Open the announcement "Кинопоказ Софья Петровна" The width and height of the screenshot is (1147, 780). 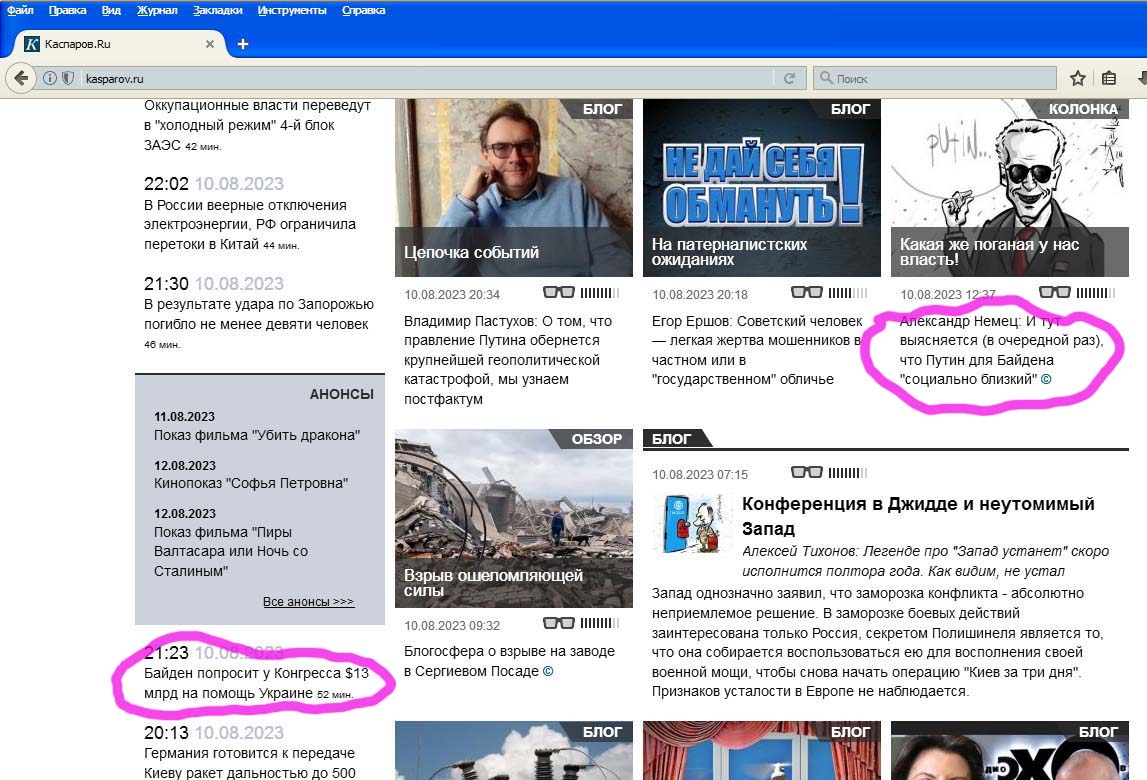tap(251, 483)
